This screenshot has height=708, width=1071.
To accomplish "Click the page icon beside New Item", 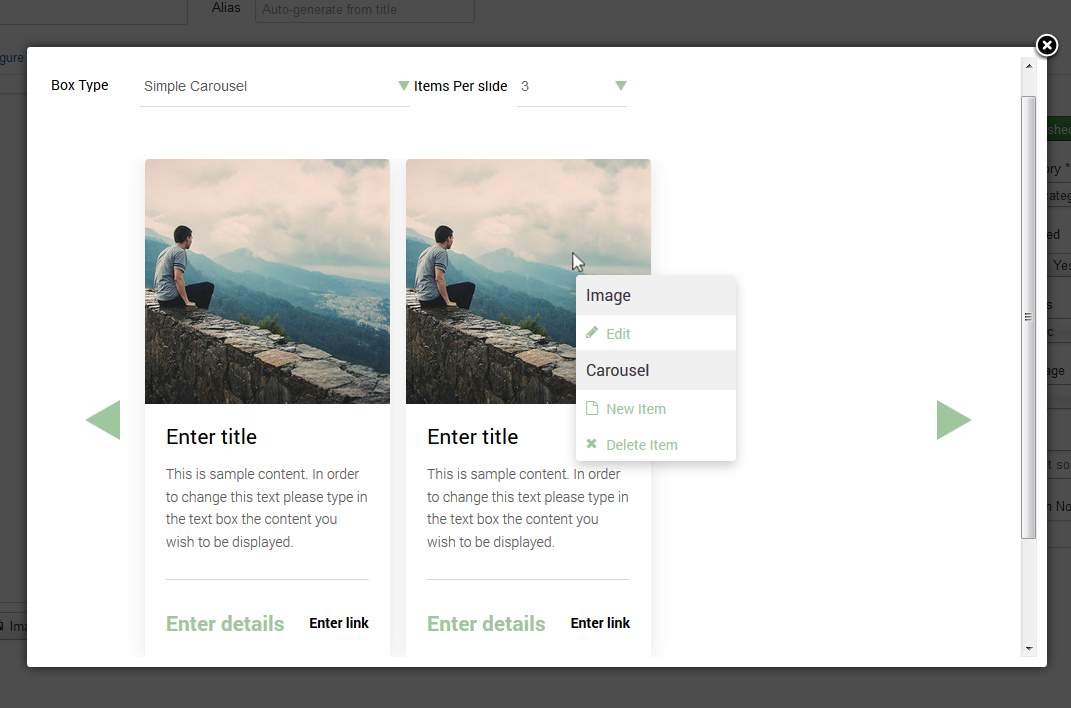I will (x=592, y=408).
